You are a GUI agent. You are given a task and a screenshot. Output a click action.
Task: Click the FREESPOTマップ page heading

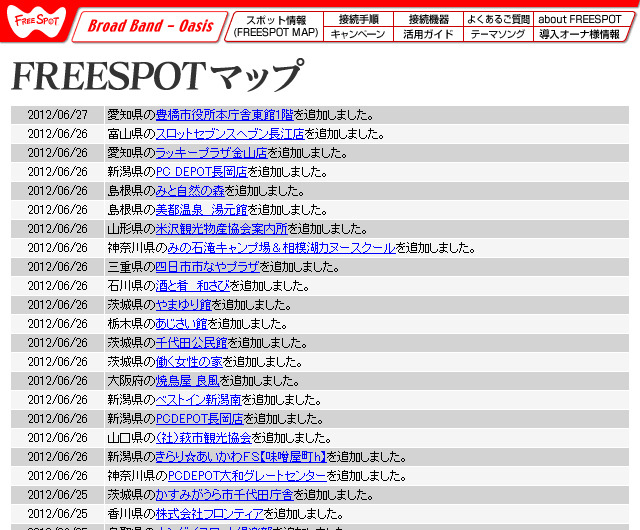pyautogui.click(x=158, y=76)
